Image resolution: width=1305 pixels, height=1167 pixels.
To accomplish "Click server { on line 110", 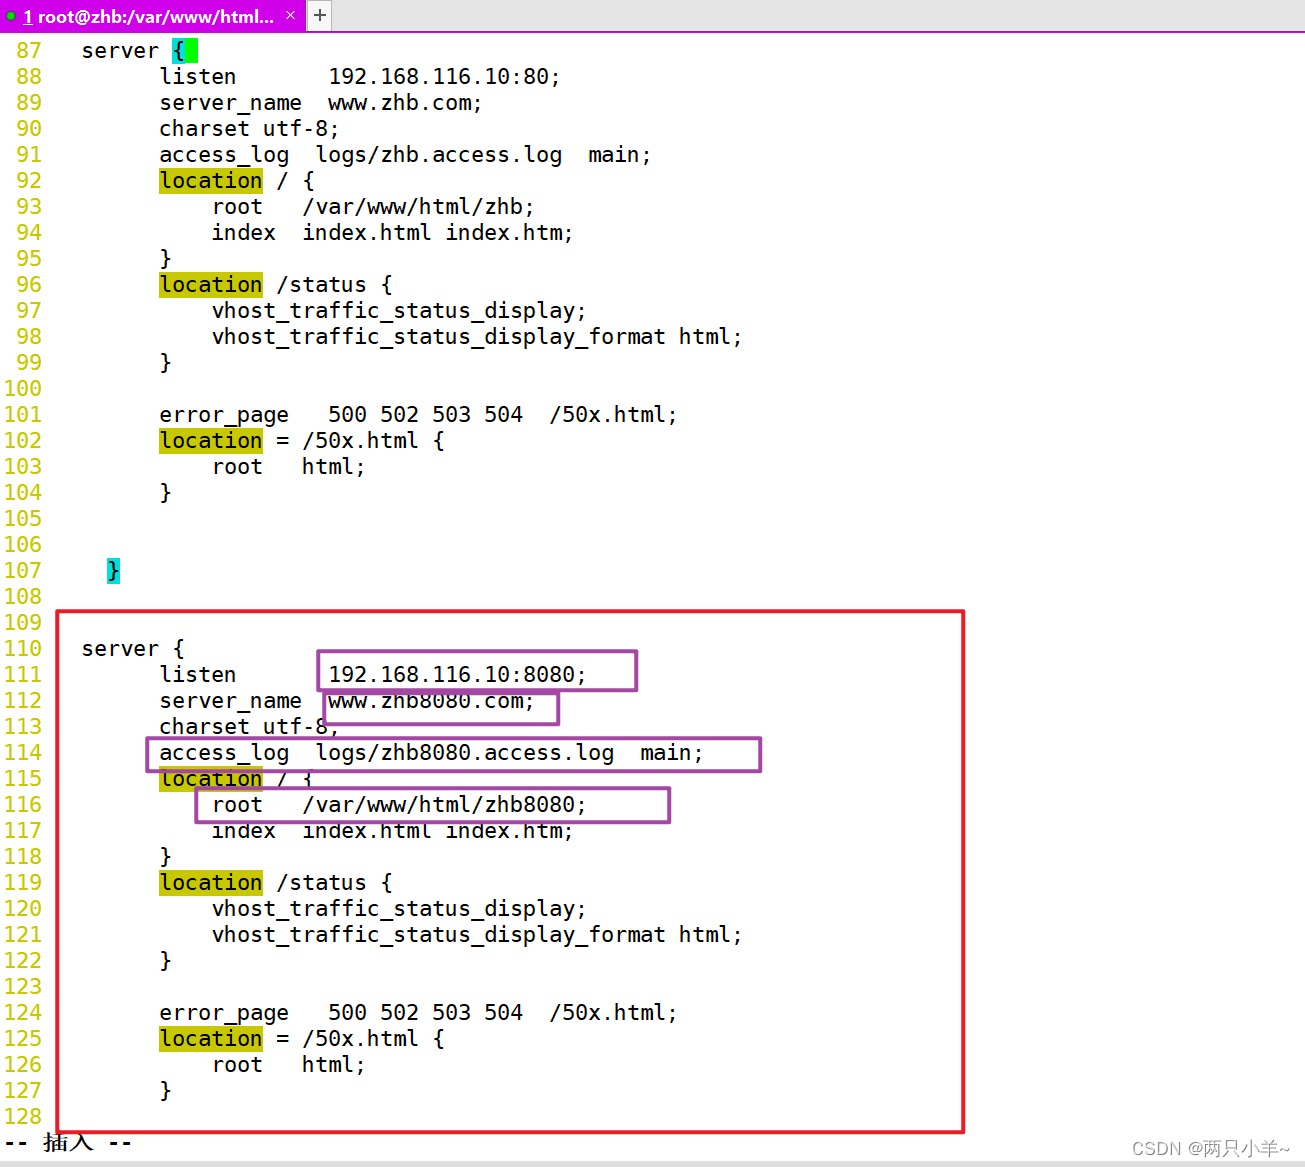I will coord(133,649).
